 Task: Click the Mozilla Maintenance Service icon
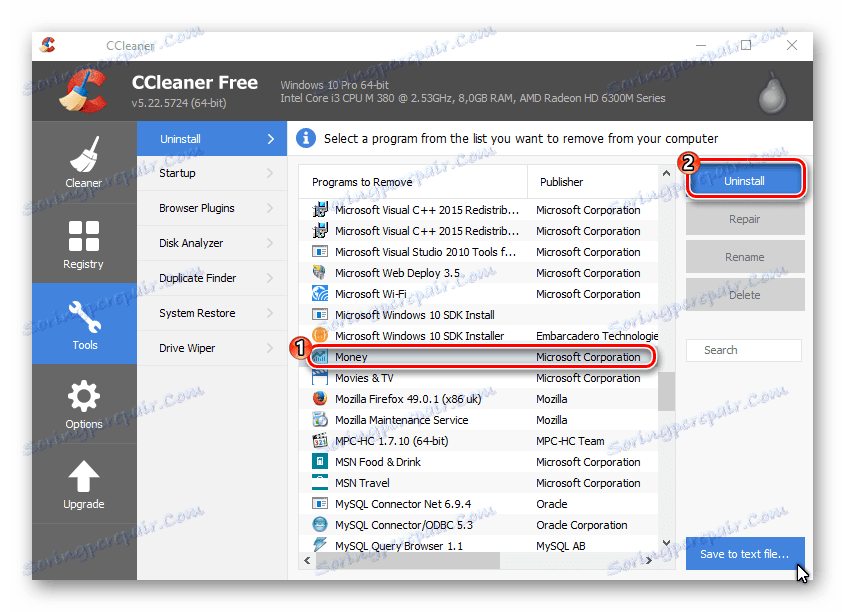(x=320, y=420)
